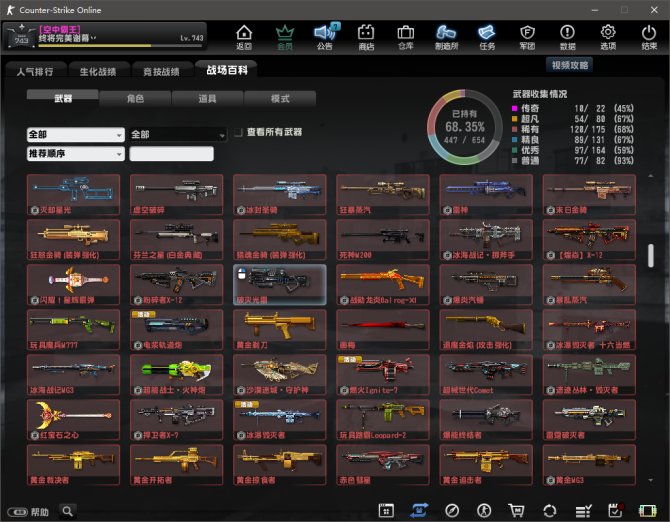Select the 战场百科 tab

(x=227, y=70)
